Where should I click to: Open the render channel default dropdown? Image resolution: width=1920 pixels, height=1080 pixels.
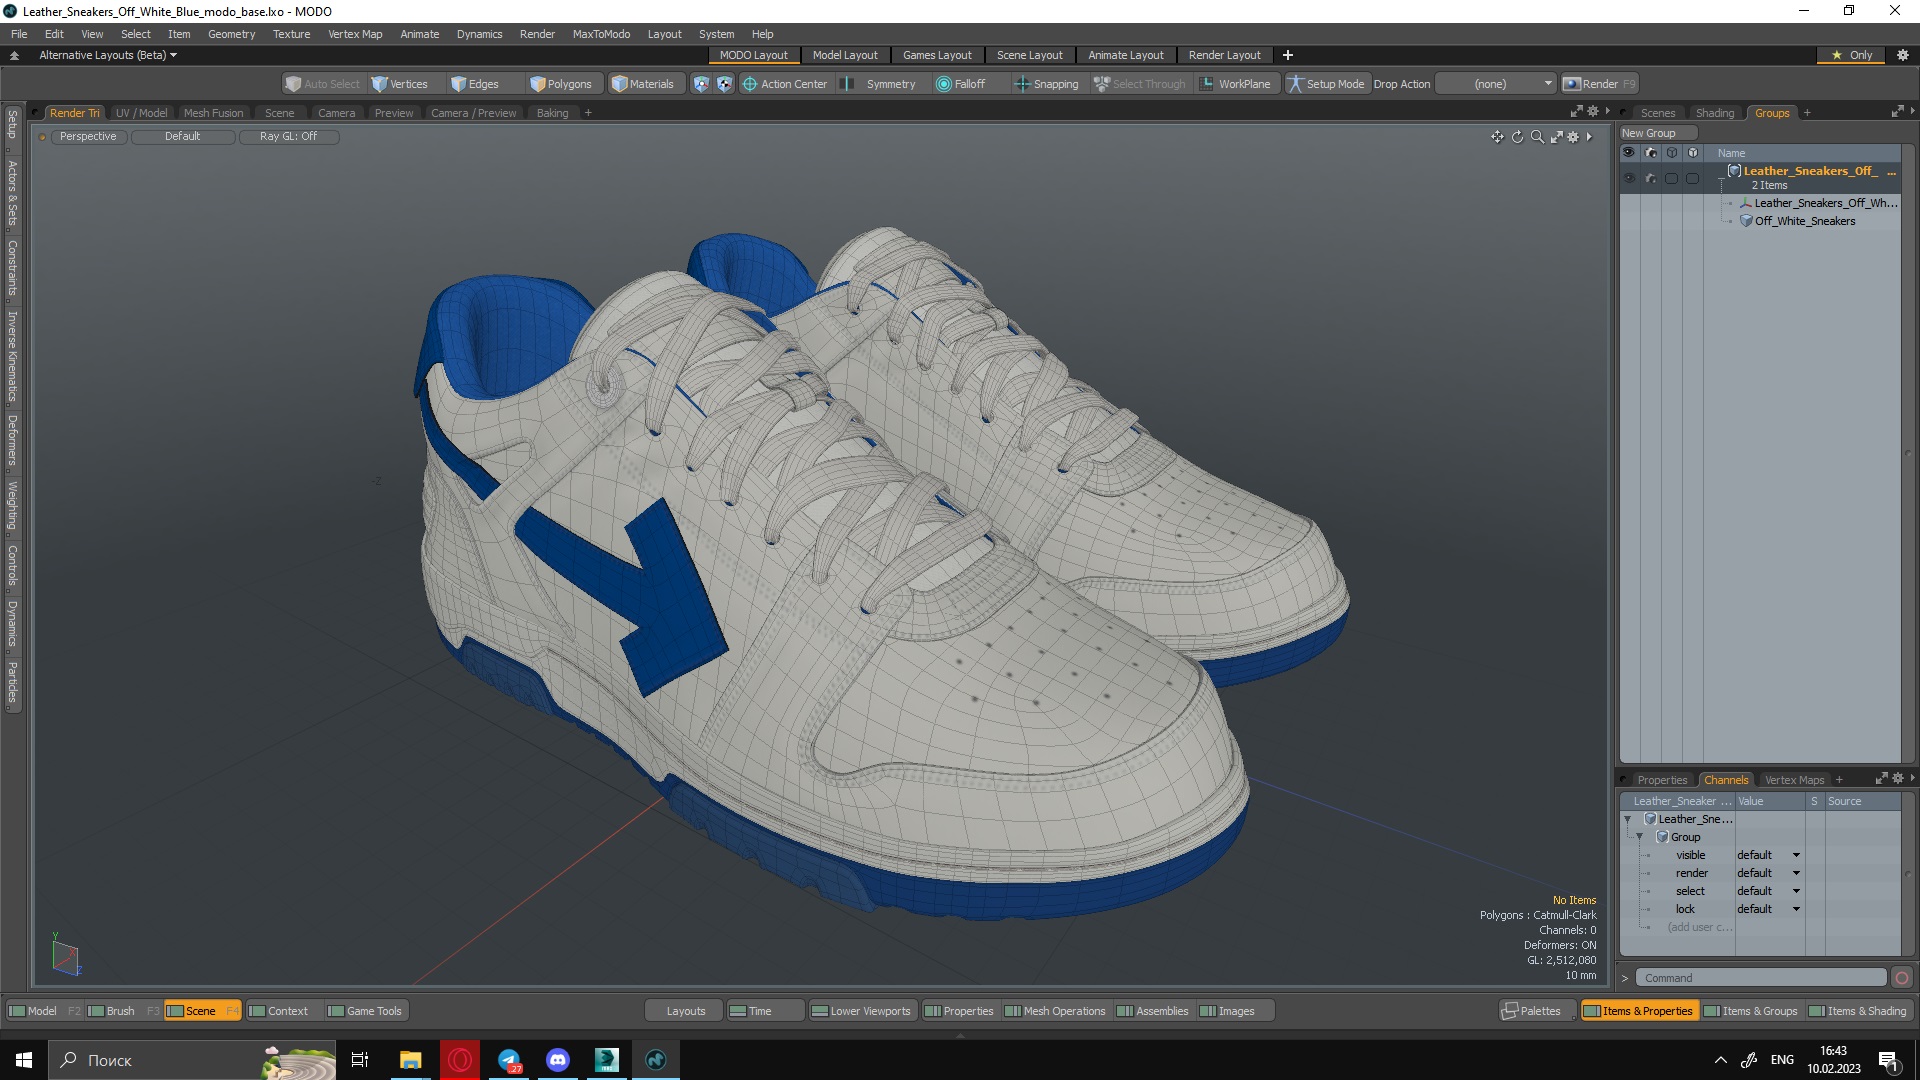1768,873
